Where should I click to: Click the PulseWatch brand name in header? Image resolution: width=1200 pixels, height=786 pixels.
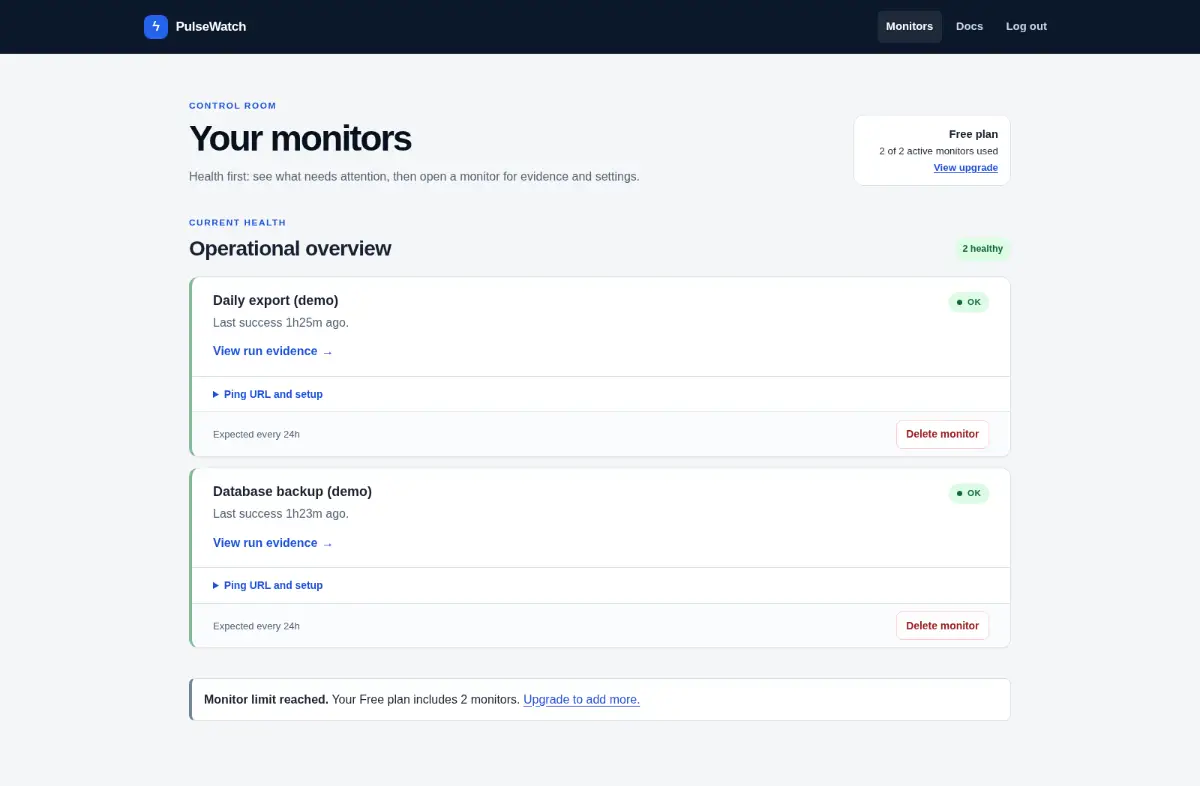tap(211, 27)
